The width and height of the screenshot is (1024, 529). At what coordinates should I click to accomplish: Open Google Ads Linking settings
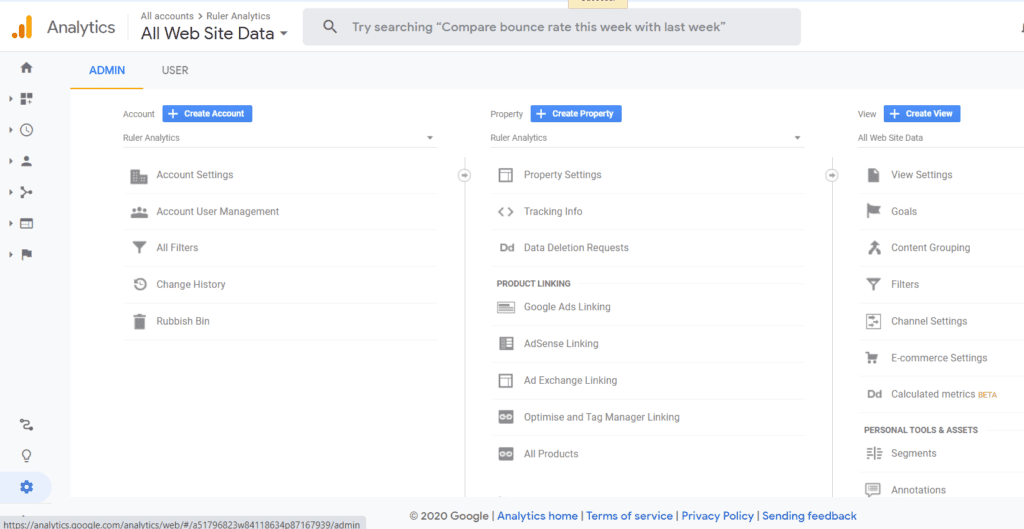point(566,307)
